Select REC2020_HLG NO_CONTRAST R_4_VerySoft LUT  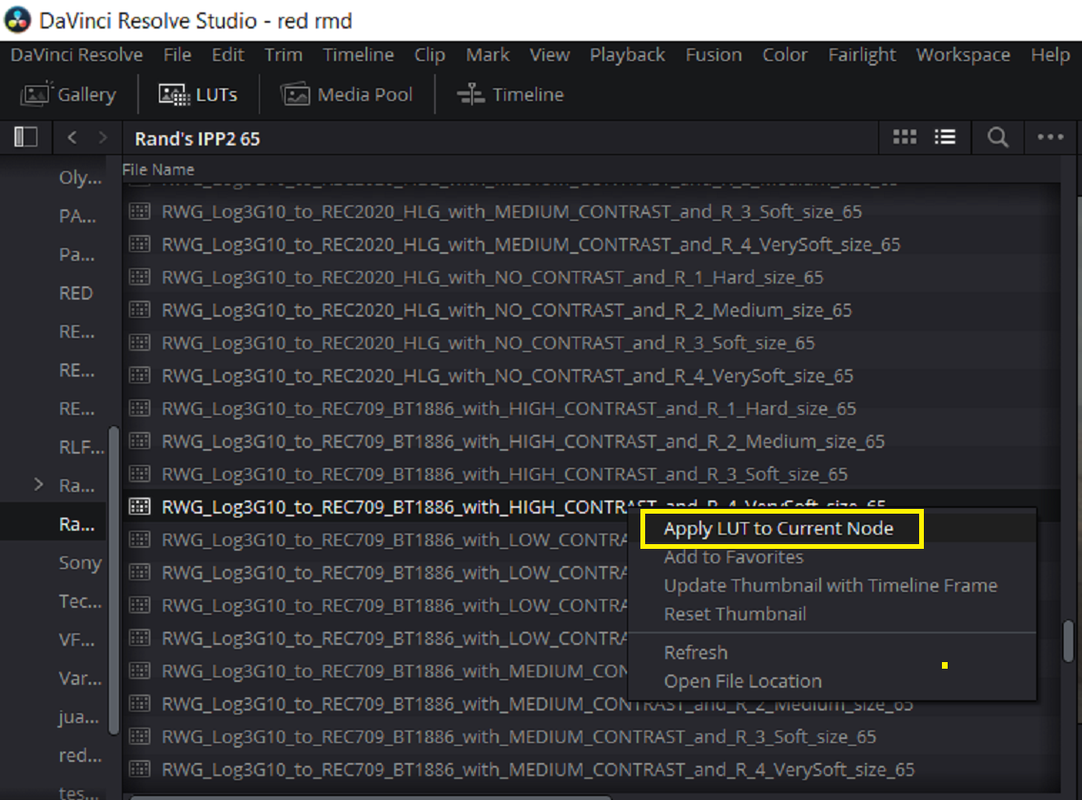pos(507,375)
